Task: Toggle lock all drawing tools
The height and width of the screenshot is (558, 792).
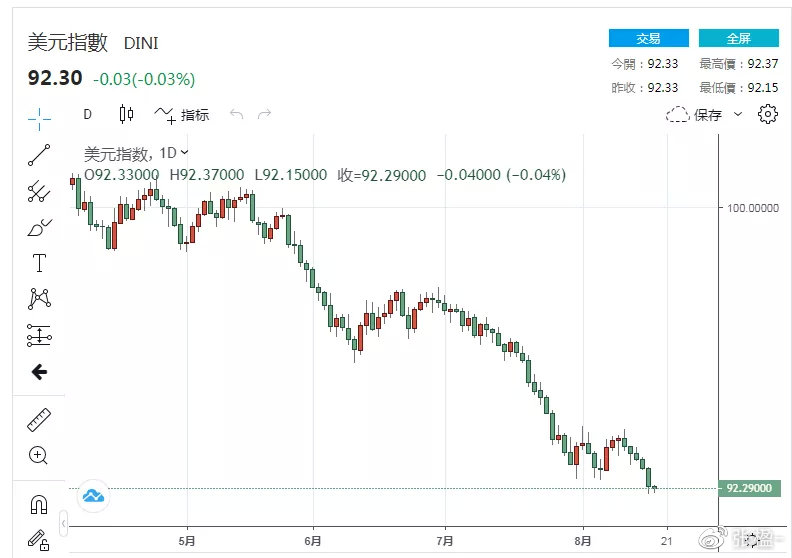Action: pyautogui.click(x=38, y=540)
